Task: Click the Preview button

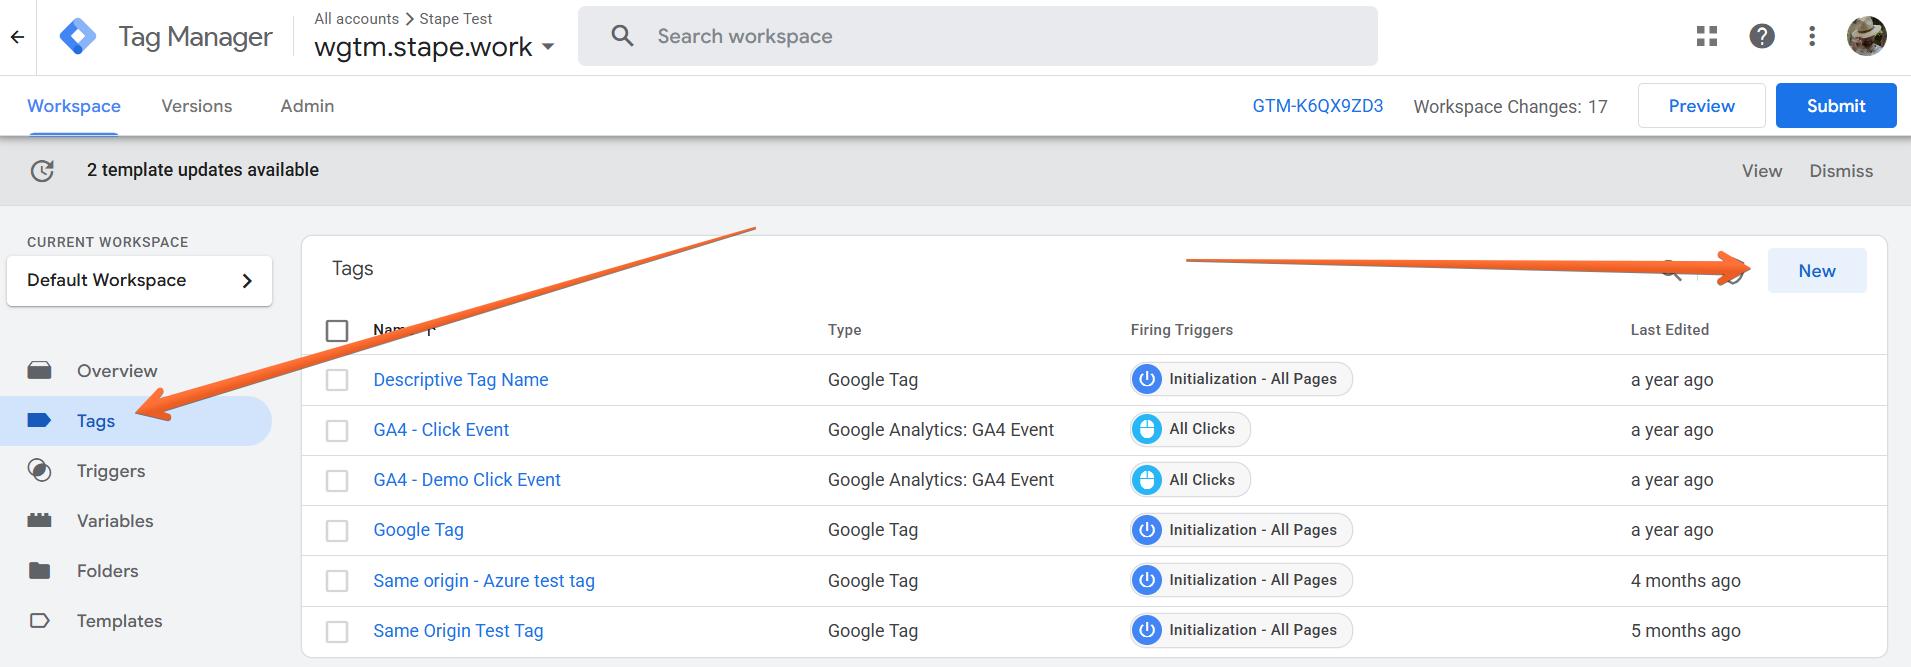Action: pyautogui.click(x=1701, y=106)
